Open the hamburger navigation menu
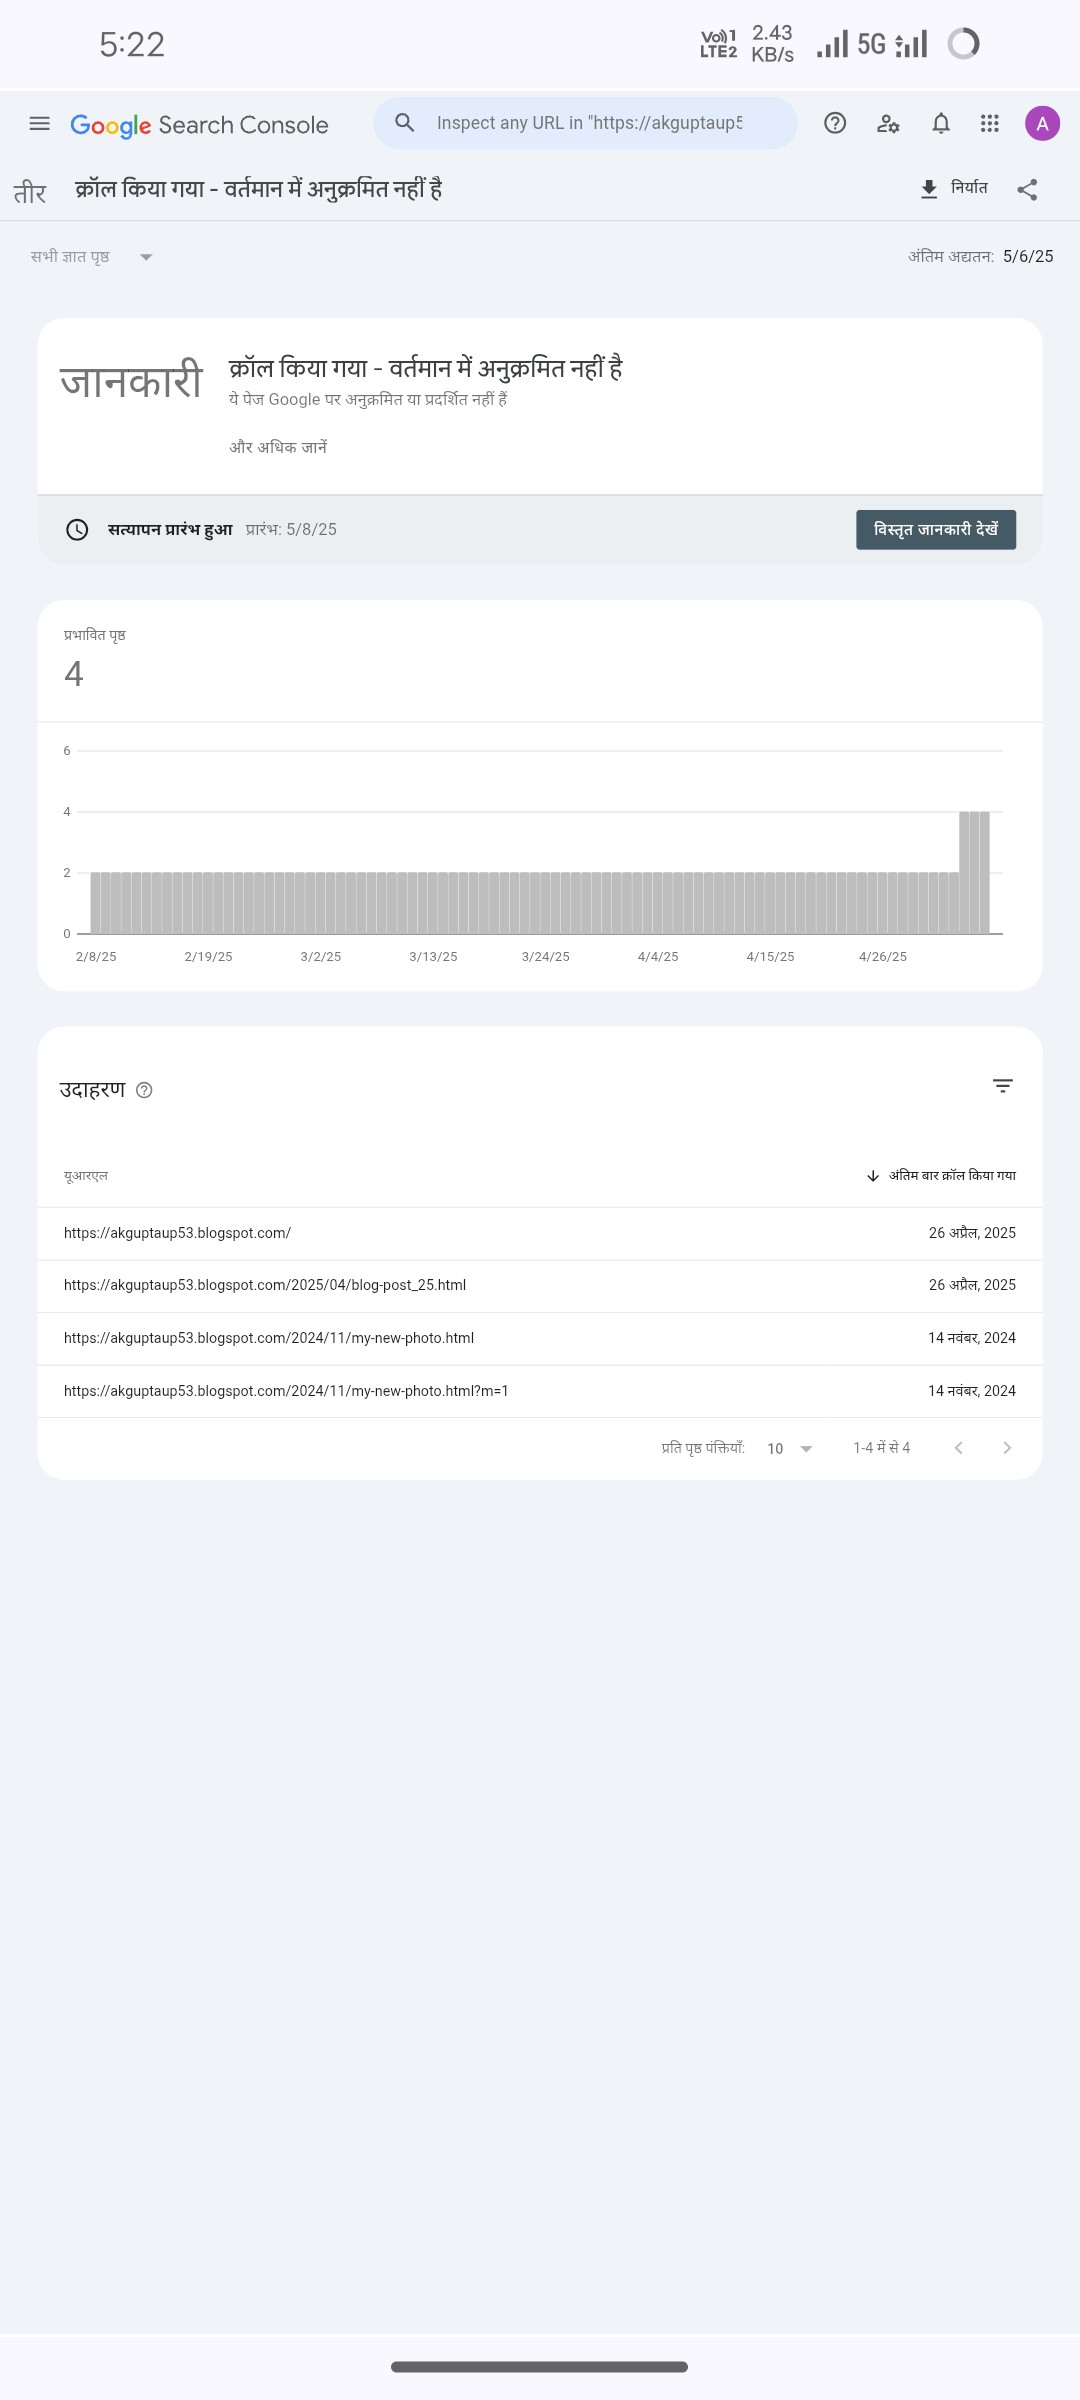Image resolution: width=1080 pixels, height=2400 pixels. (40, 124)
